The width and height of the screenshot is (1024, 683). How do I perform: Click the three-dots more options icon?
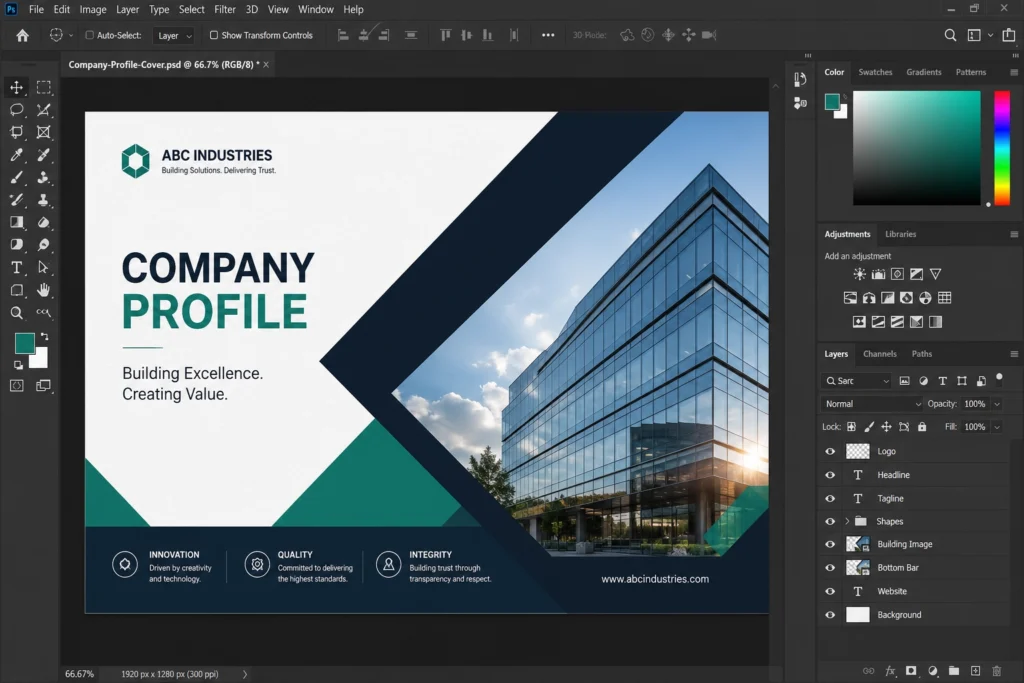548,35
